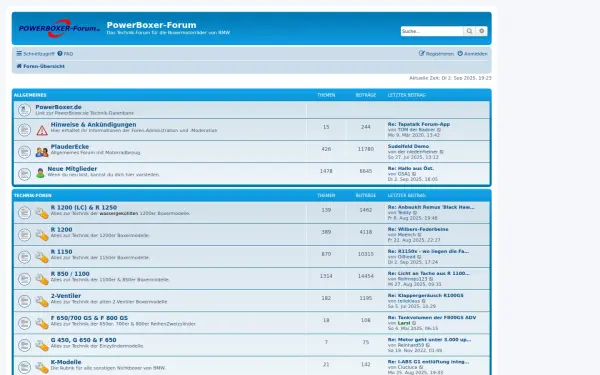This screenshot has width=600, height=375.
Task: Click wrench icon beside R 1200 (LC) & R 1250
Action: [x=42, y=213]
